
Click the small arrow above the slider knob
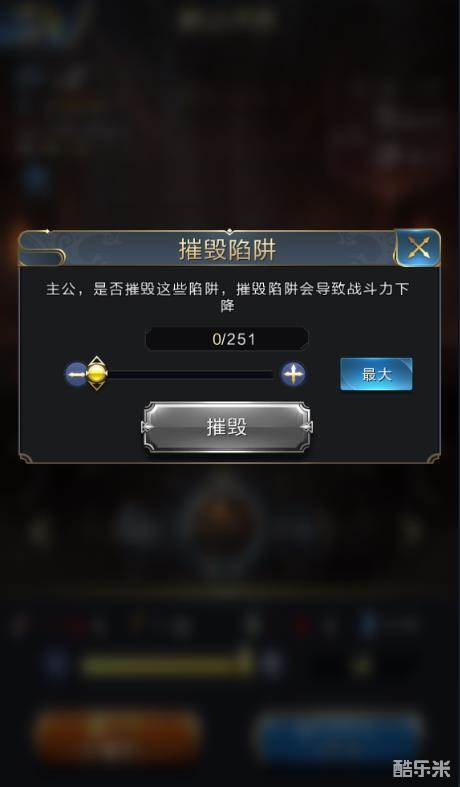pyautogui.click(x=96, y=359)
